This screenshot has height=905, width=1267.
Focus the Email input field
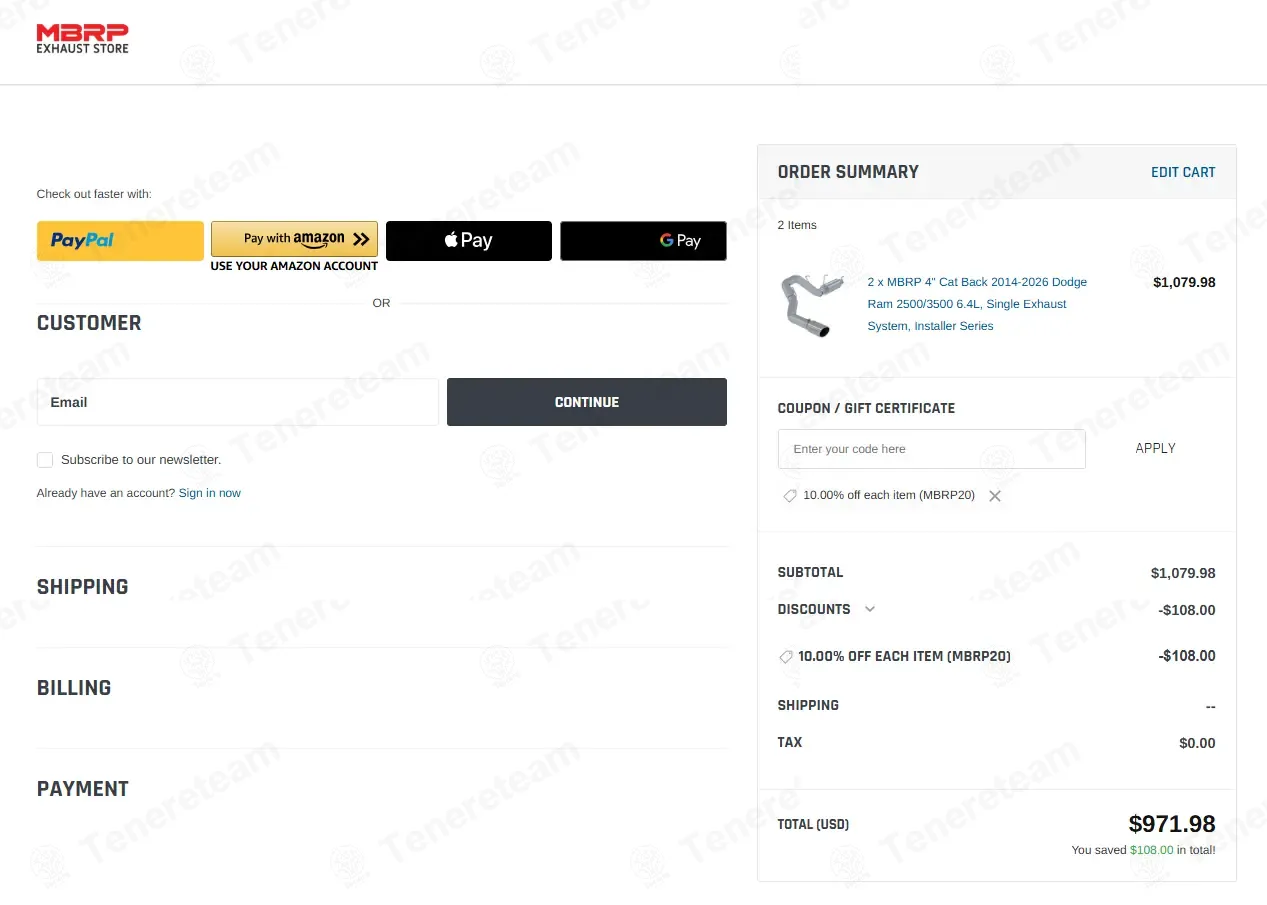(238, 402)
